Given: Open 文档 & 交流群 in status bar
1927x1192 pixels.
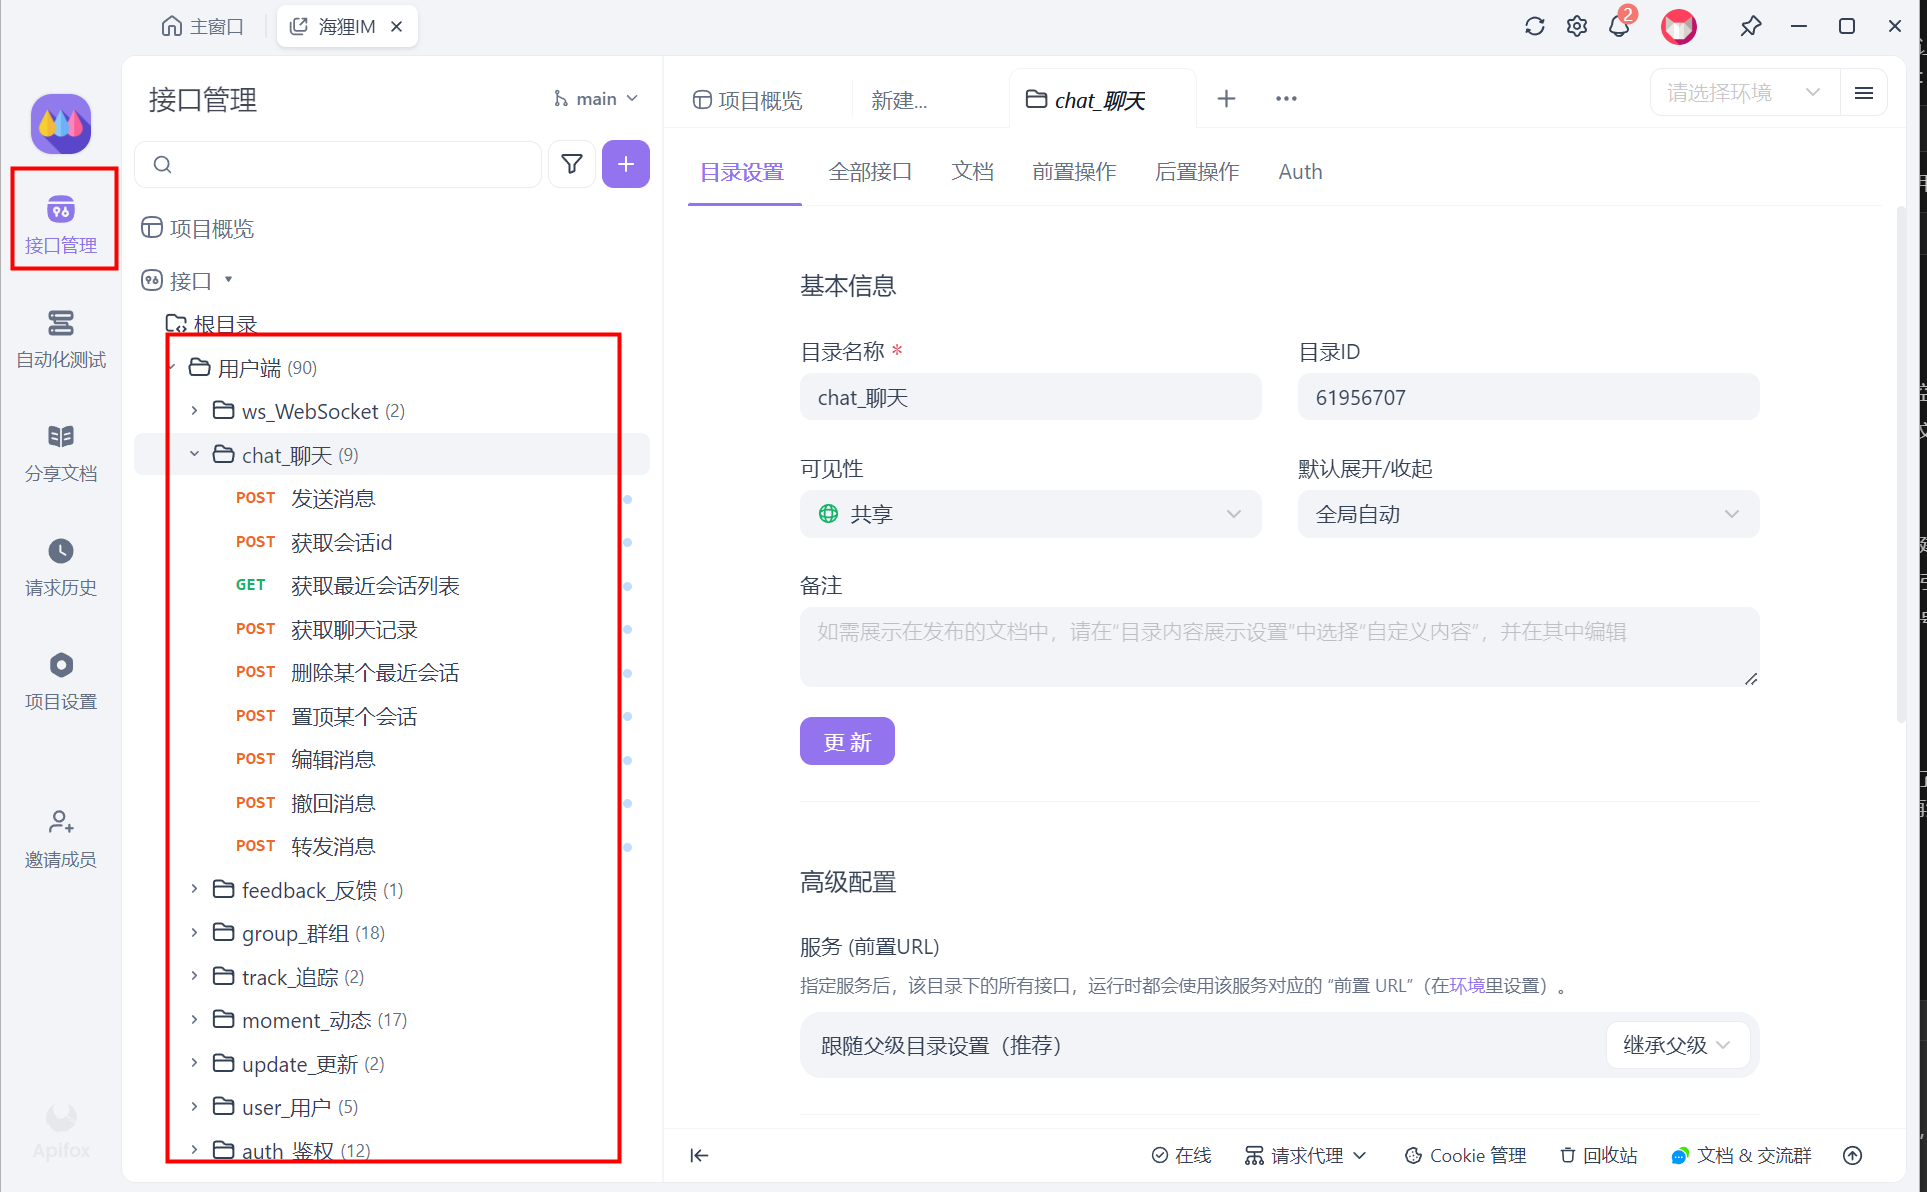Looking at the screenshot, I should pos(1741,1156).
